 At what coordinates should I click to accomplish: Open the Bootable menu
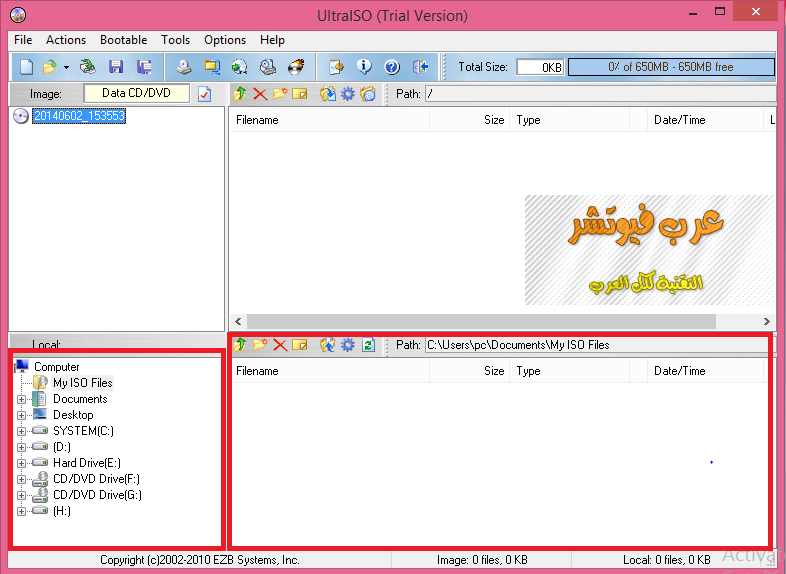click(x=123, y=40)
